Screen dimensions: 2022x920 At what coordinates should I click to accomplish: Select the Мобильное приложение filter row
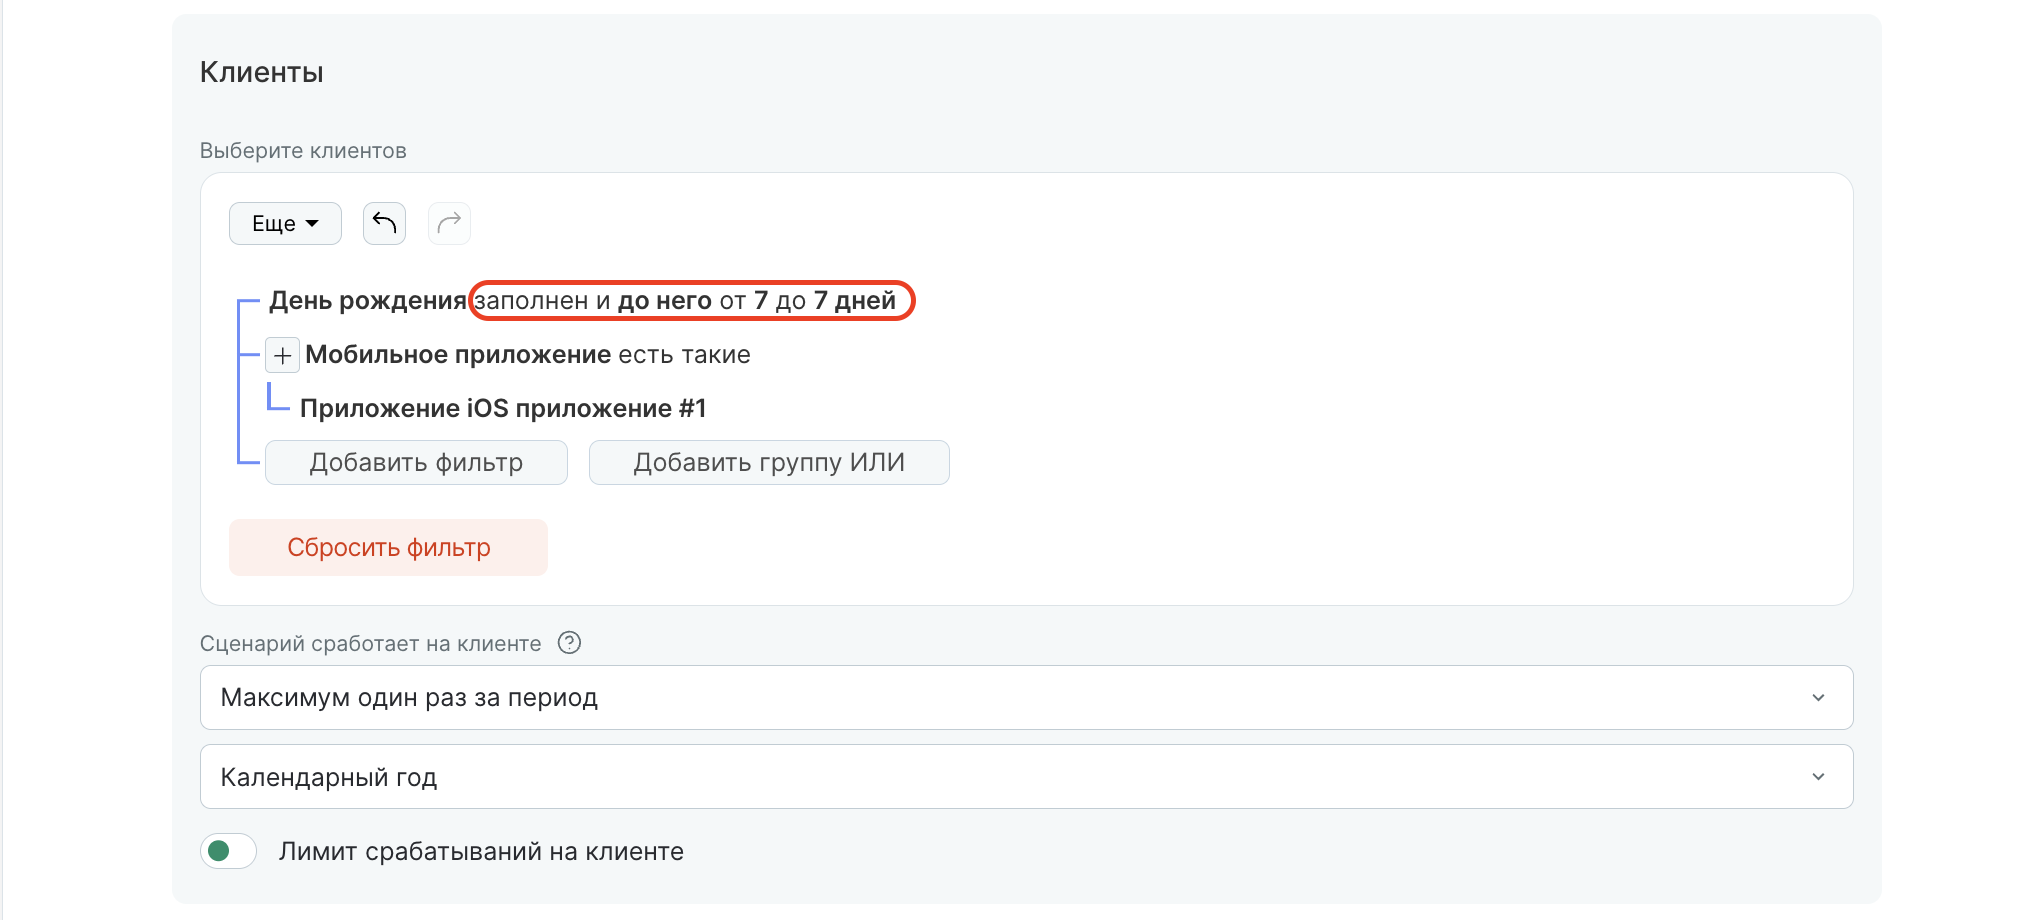click(527, 355)
